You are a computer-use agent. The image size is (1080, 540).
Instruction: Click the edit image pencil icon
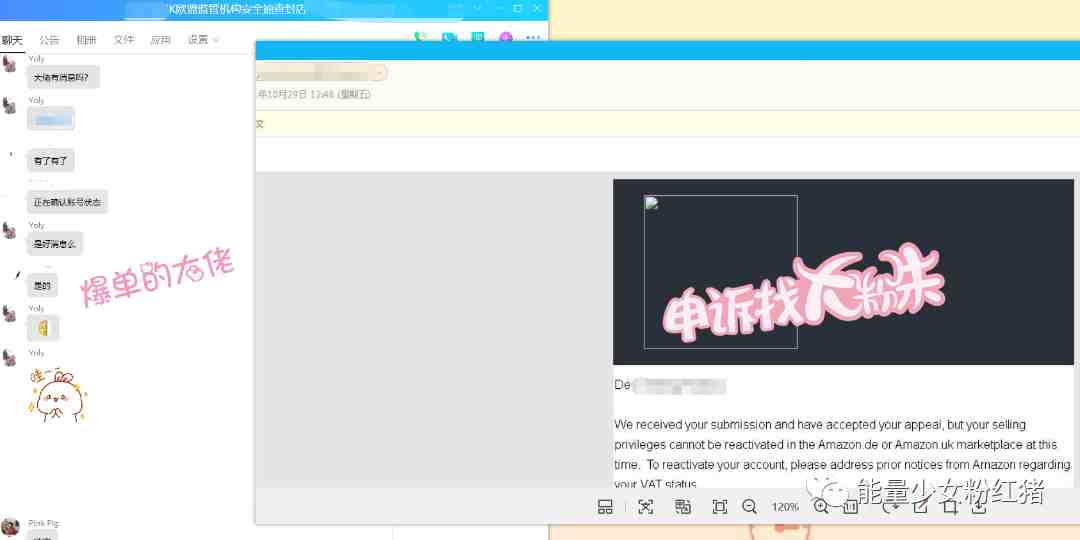pyautogui.click(x=920, y=508)
